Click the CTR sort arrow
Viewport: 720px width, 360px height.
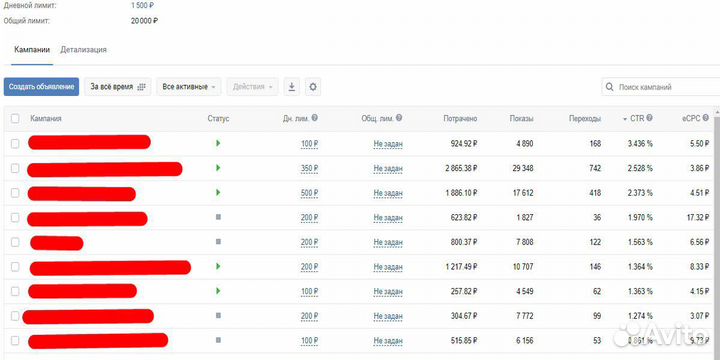[625, 119]
